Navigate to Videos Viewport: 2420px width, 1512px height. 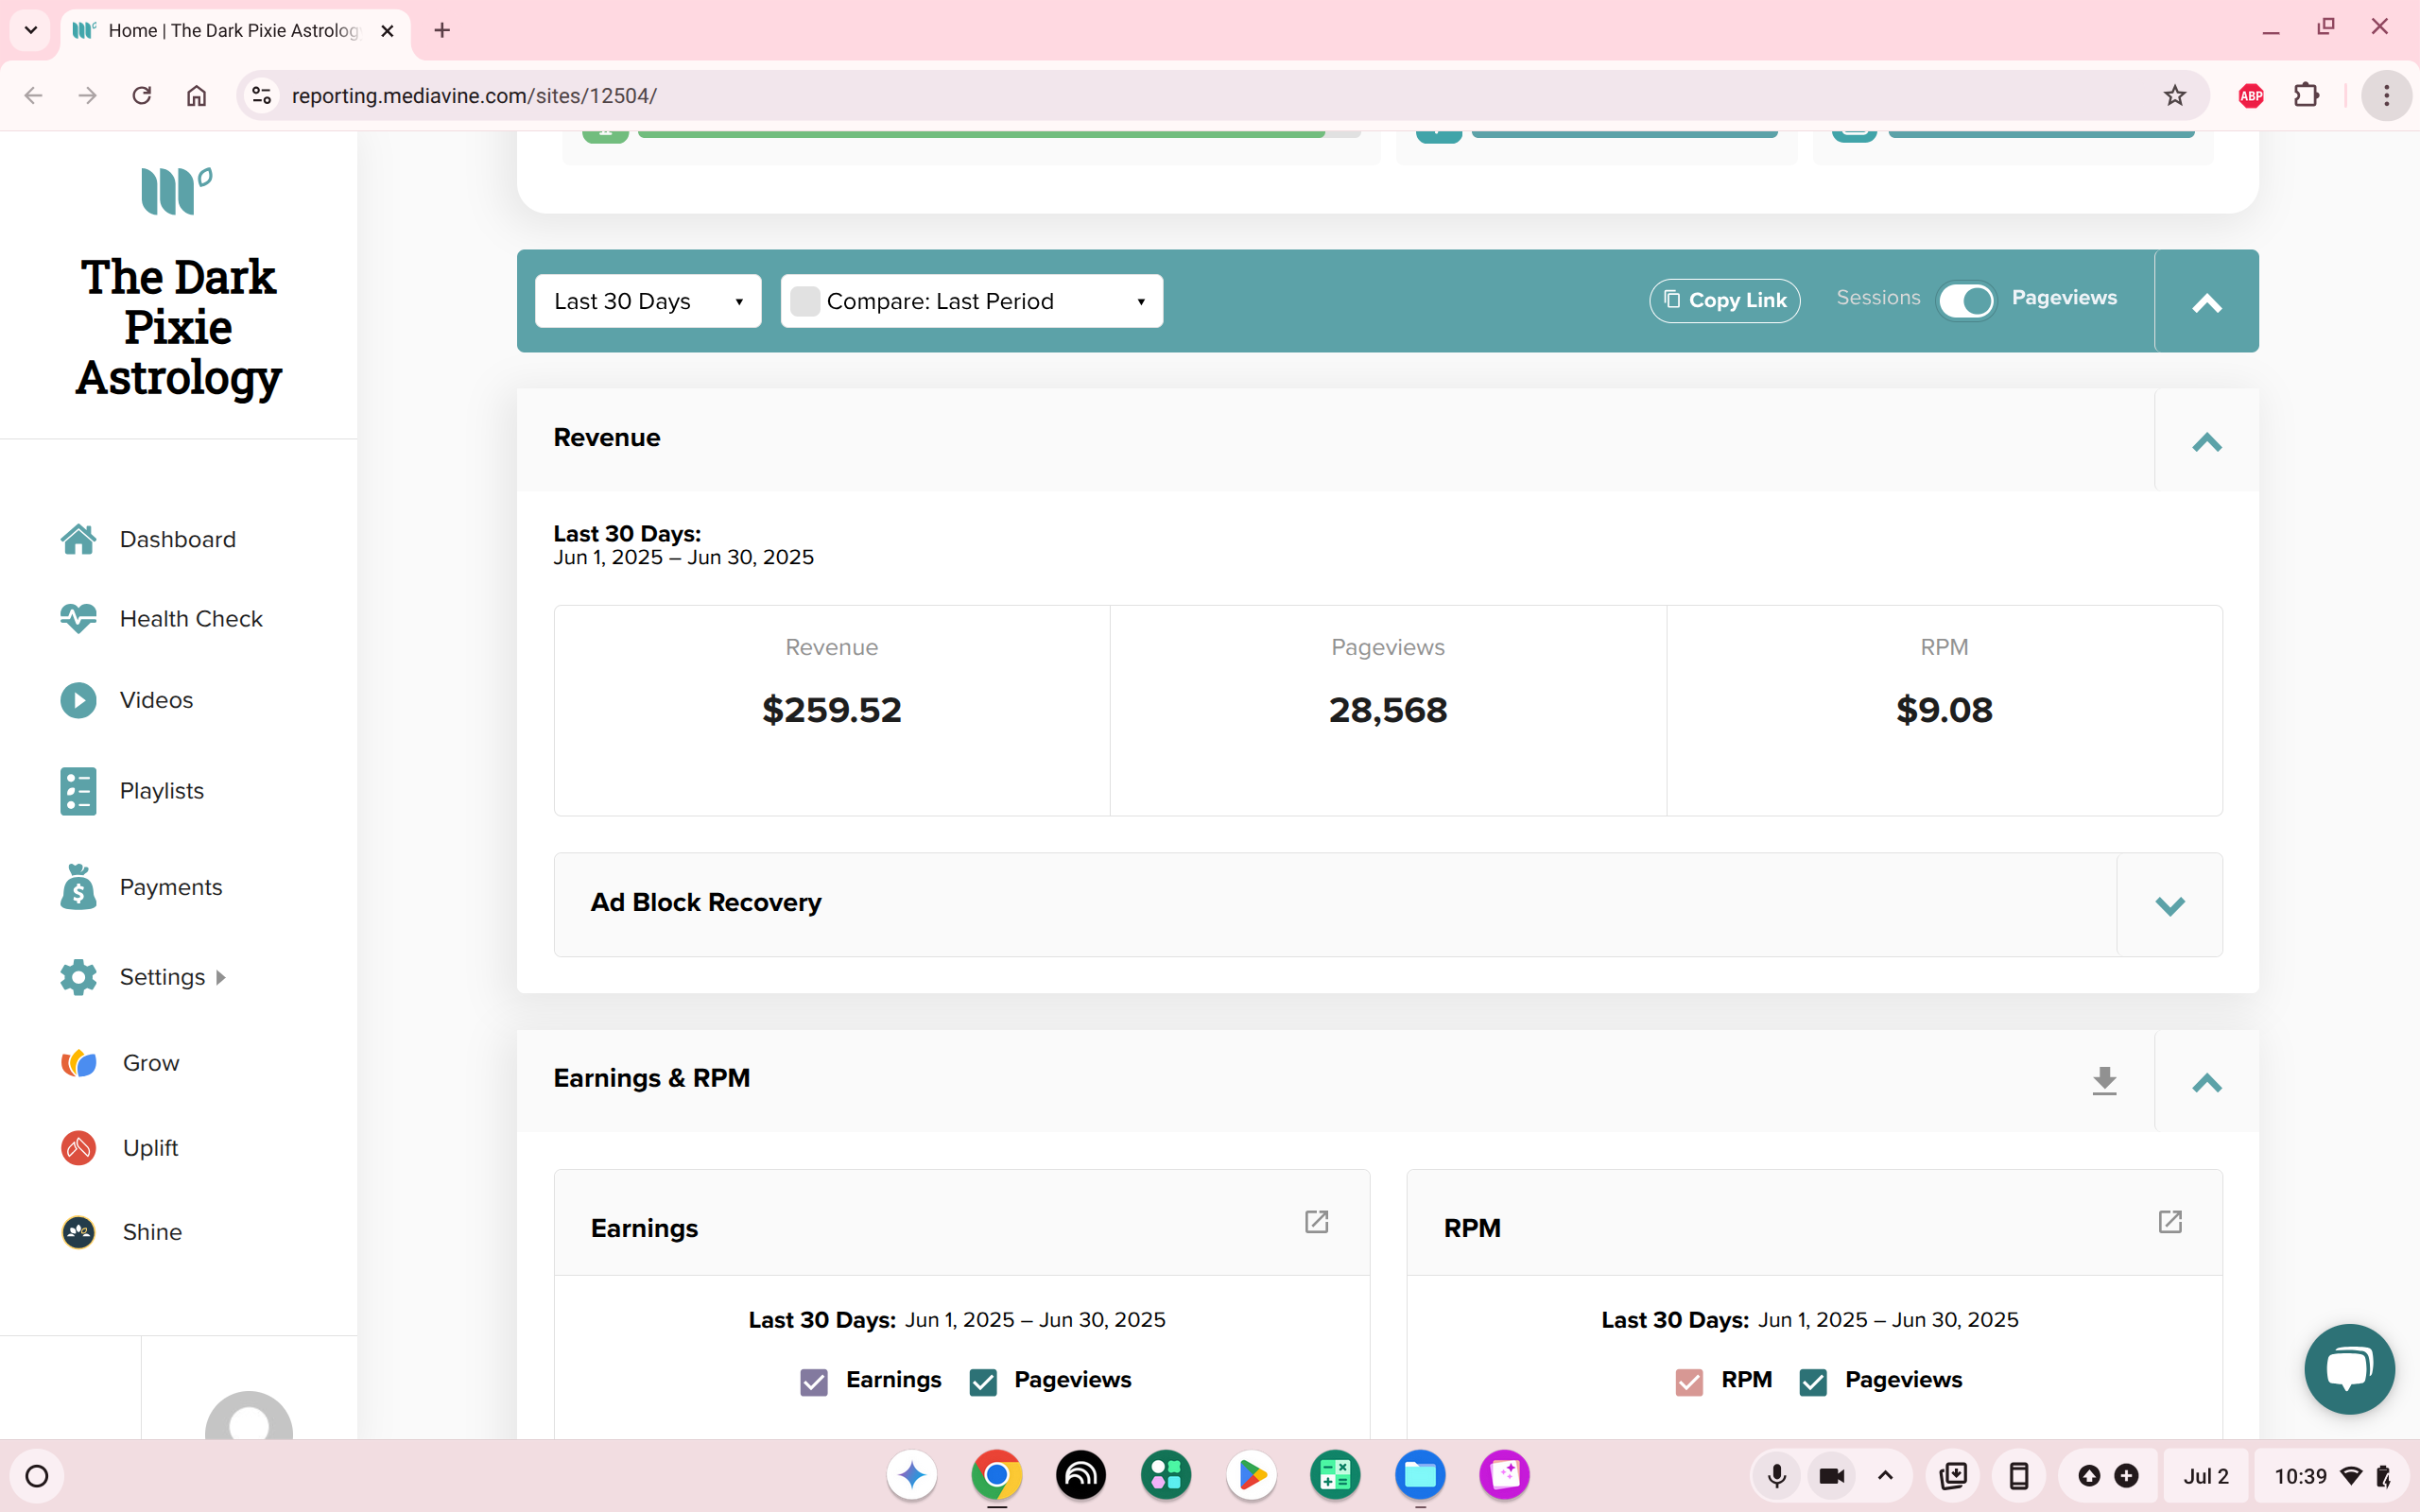click(156, 700)
